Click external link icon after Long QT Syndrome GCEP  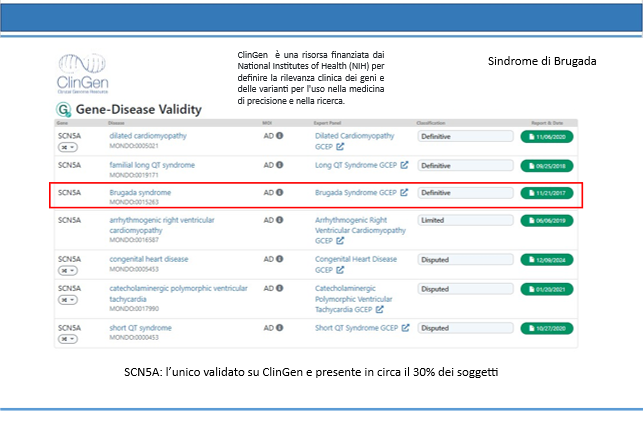click(x=404, y=165)
